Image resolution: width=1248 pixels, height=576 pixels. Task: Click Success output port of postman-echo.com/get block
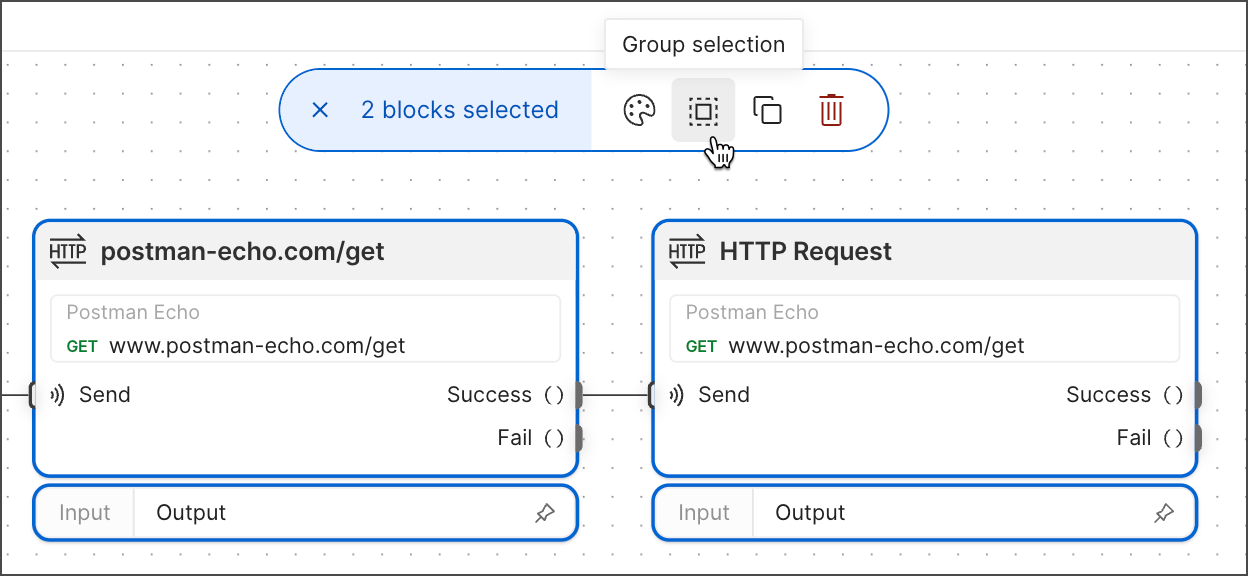578,395
